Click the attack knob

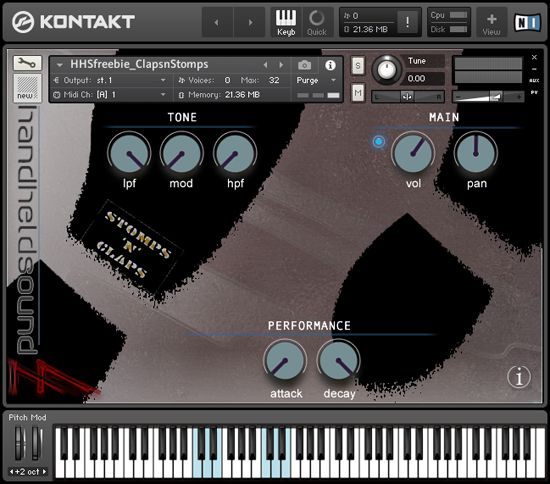pos(285,361)
